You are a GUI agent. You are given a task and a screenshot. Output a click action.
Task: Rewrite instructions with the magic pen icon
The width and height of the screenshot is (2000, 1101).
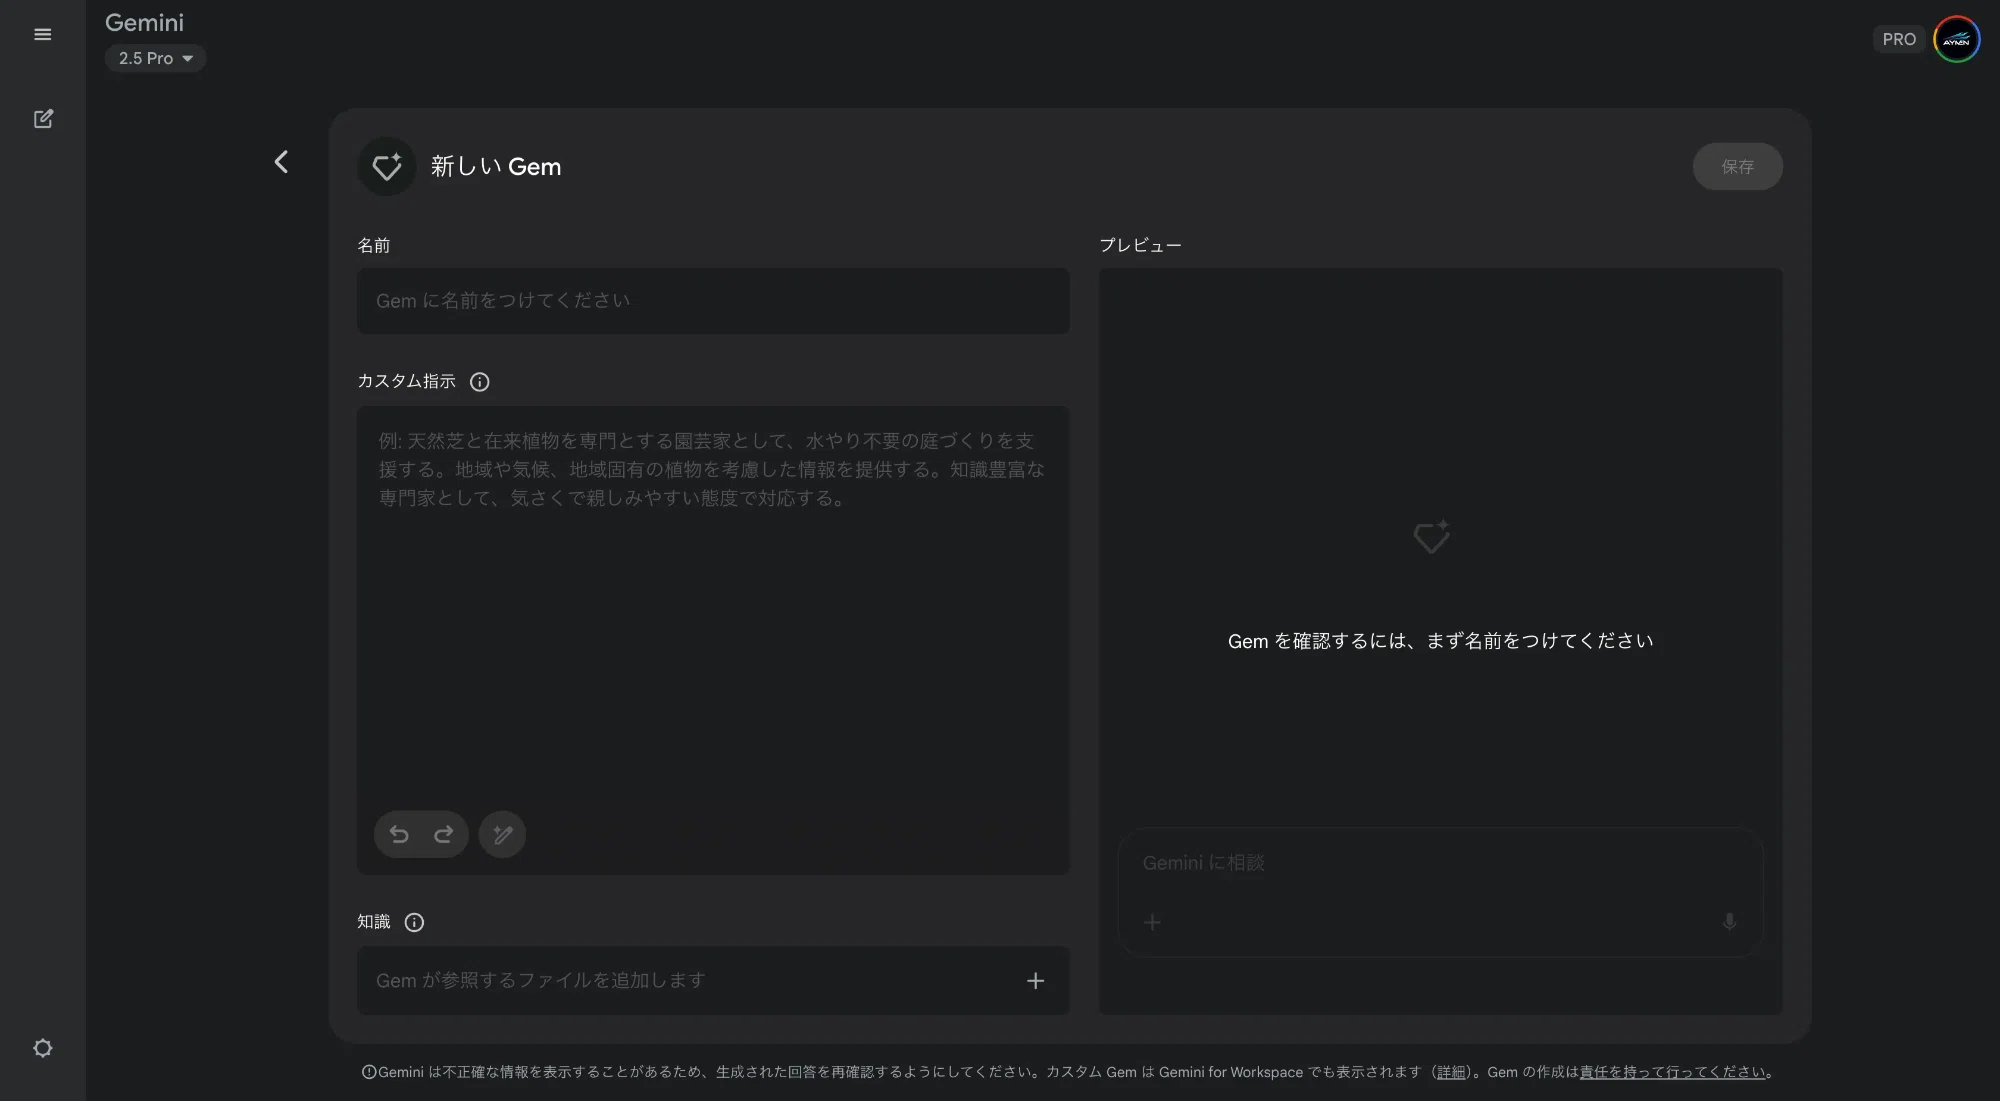(x=502, y=834)
